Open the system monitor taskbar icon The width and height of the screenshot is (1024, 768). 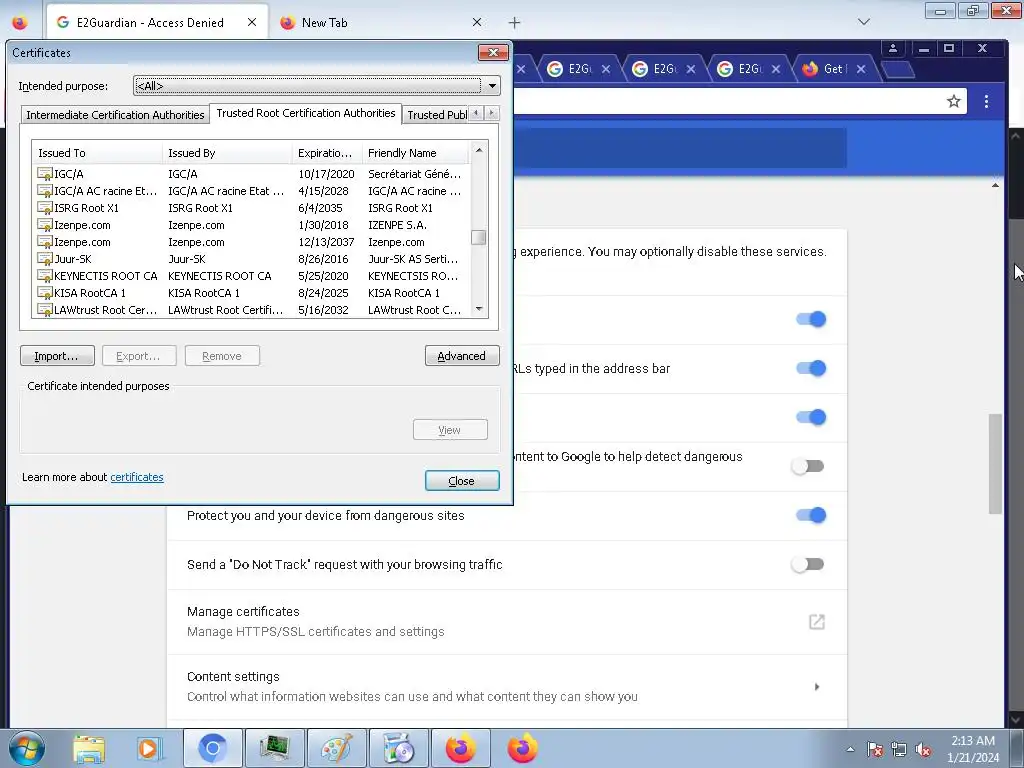pyautogui.click(x=274, y=748)
